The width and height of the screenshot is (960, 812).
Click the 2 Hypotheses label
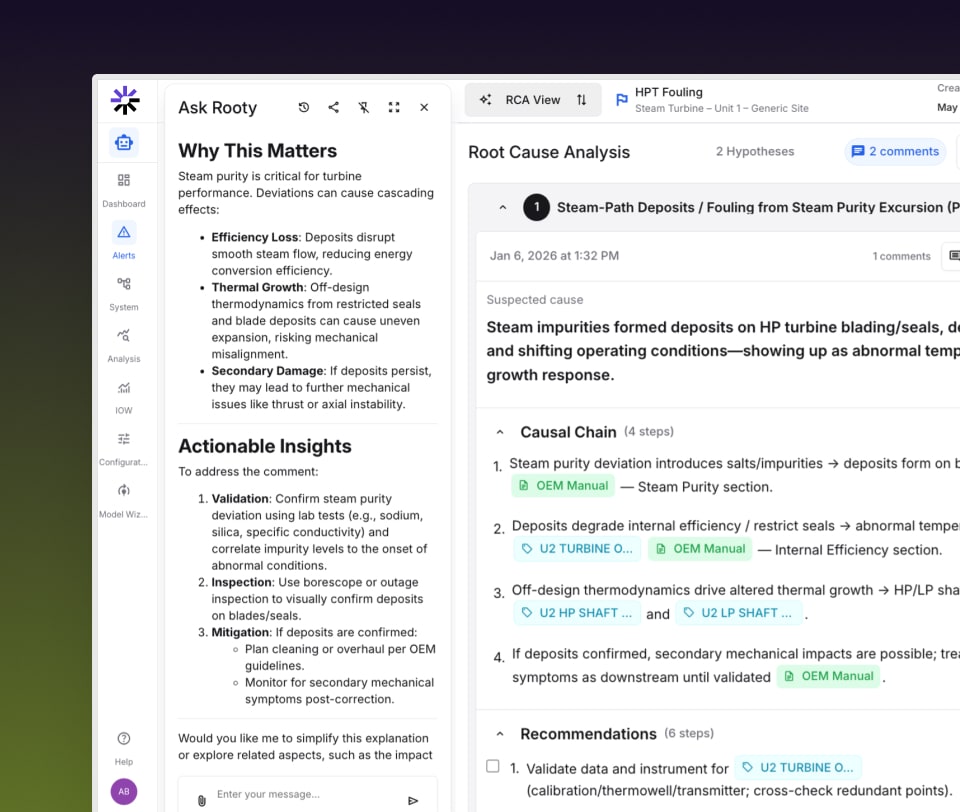(x=755, y=151)
